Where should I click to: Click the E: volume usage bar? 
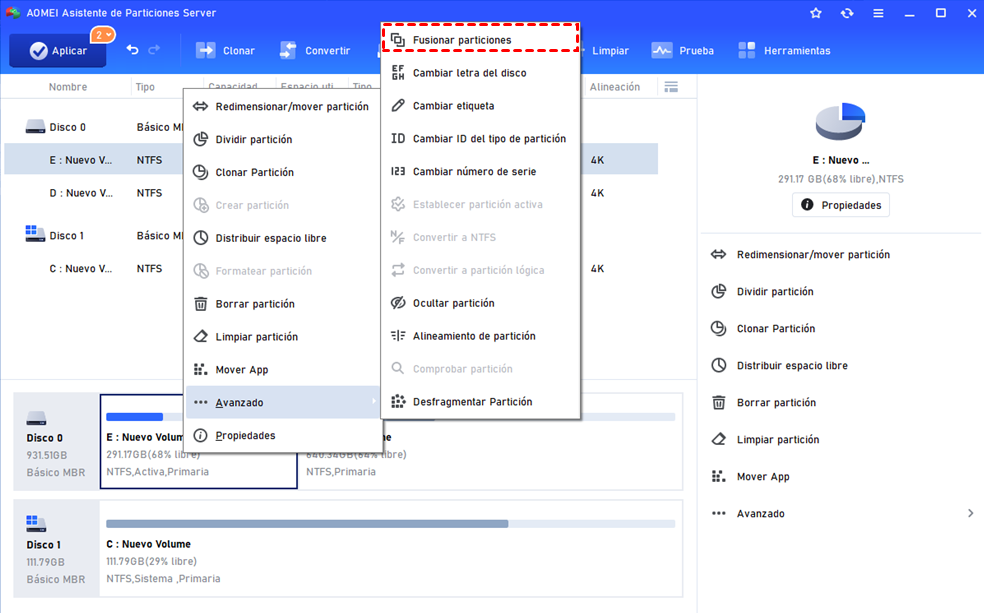point(145,417)
